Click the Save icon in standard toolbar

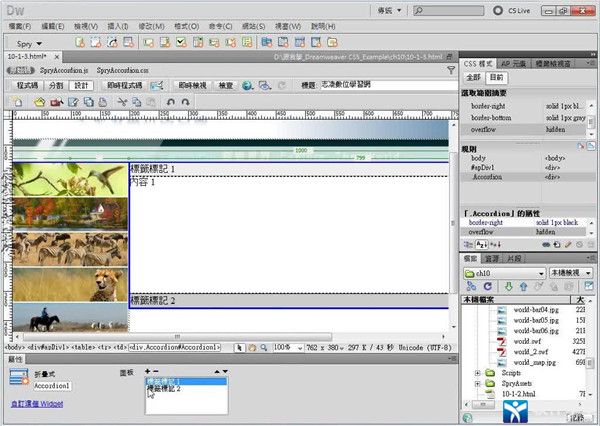(x=73, y=102)
